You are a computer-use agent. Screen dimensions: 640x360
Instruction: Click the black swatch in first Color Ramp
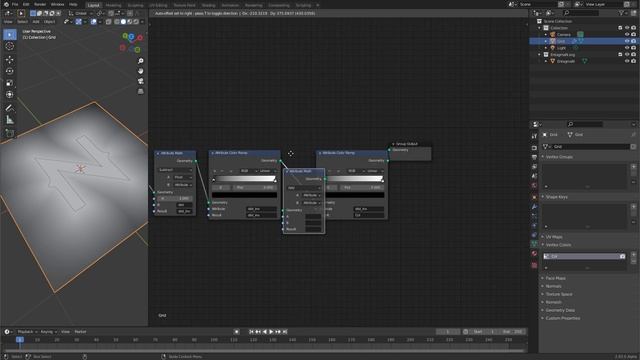pos(244,195)
